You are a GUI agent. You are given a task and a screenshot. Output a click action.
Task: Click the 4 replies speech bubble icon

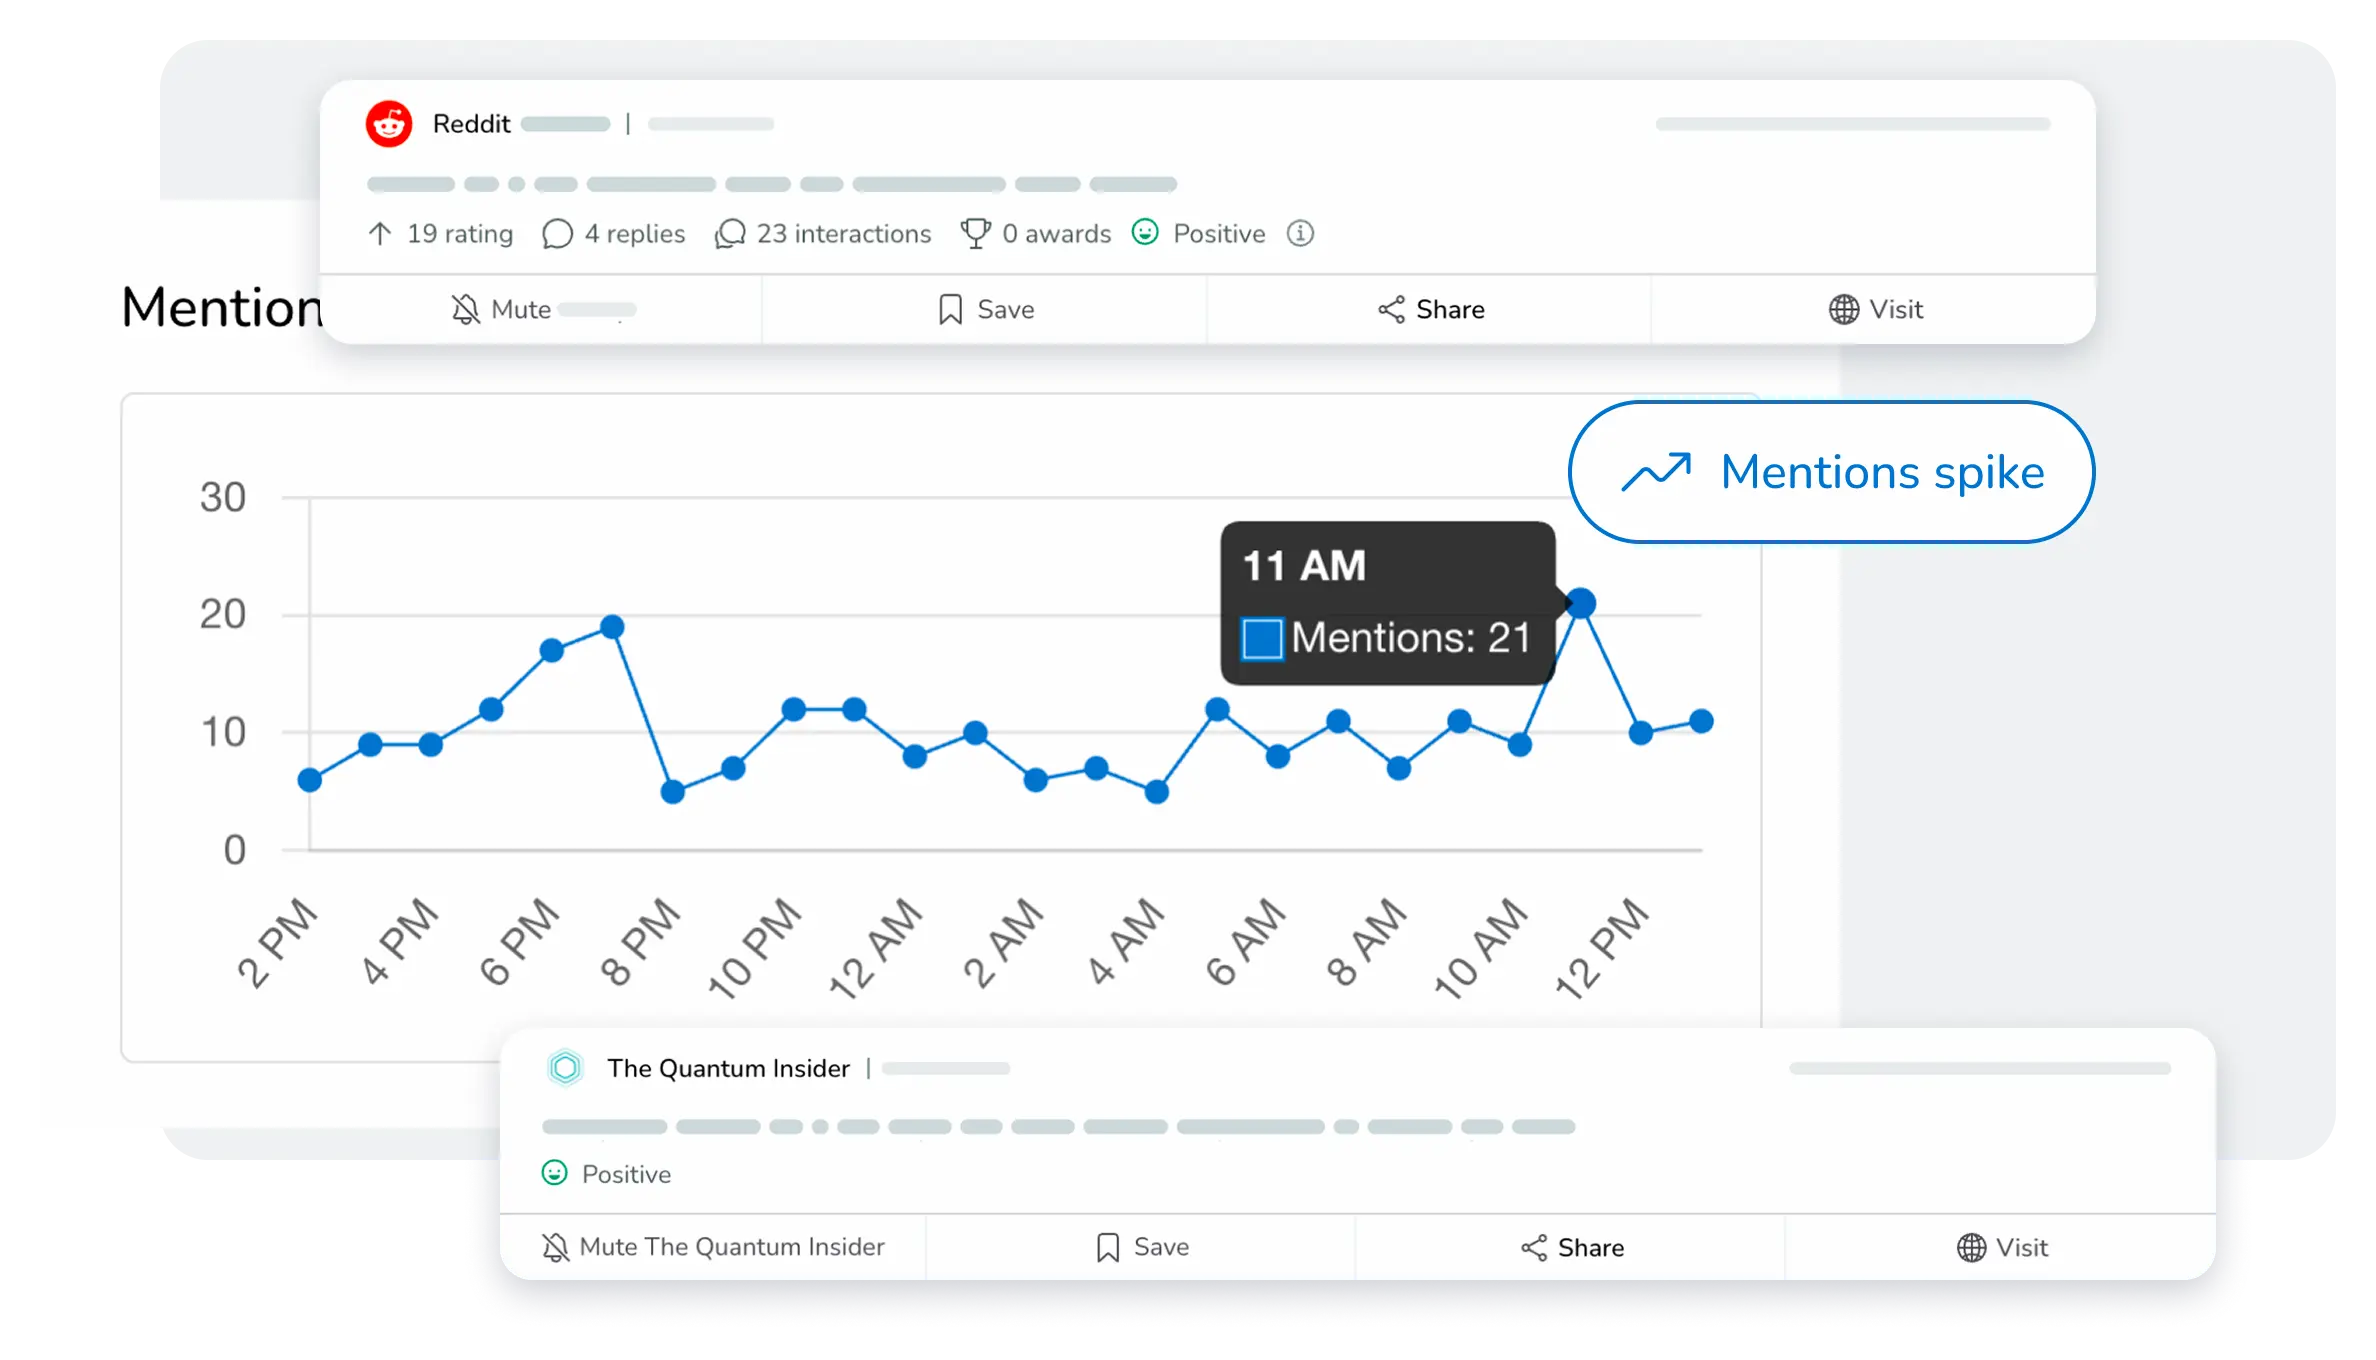click(x=557, y=234)
